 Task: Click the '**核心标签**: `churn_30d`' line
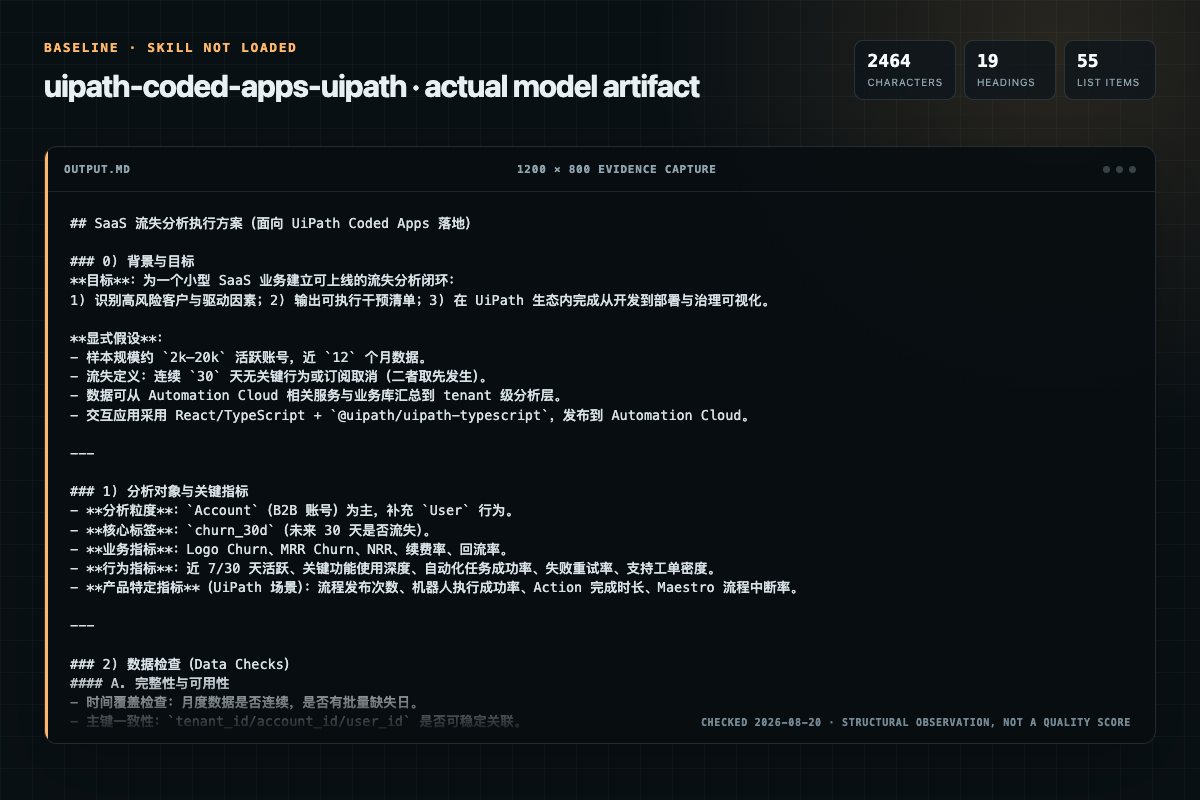[251, 530]
